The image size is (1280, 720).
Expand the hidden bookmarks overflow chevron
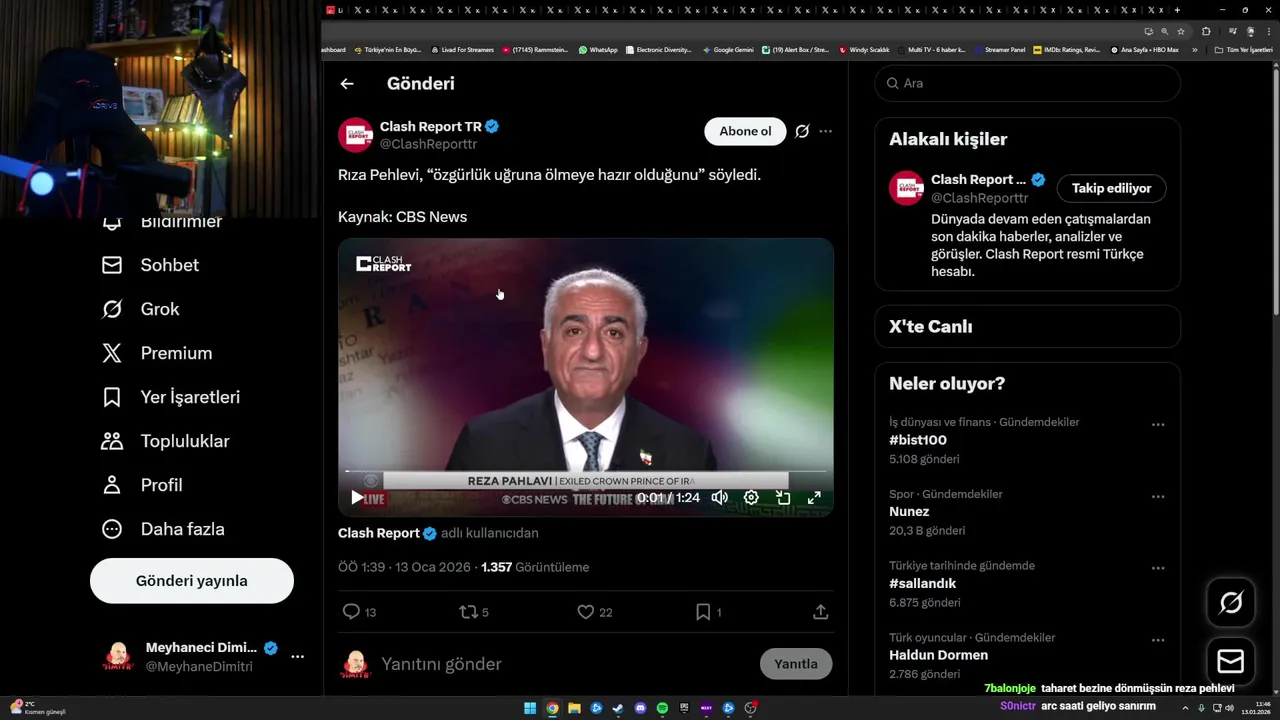click(1194, 50)
